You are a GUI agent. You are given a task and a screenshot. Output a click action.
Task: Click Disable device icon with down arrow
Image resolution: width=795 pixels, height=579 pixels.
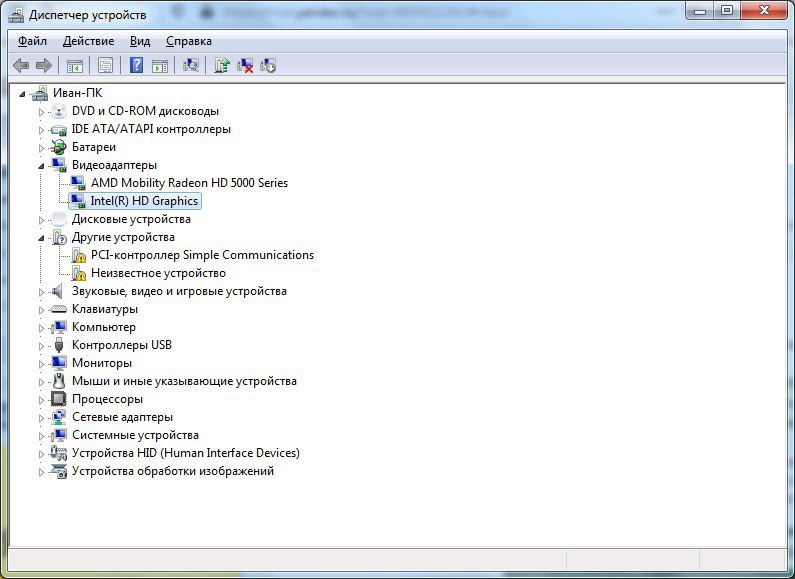[x=268, y=65]
